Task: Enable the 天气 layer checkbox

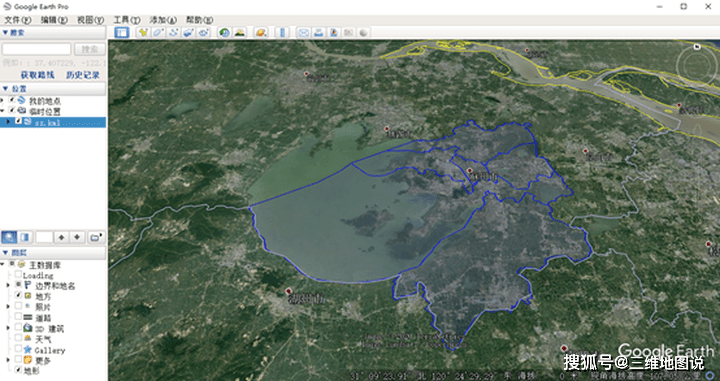Action: pyautogui.click(x=18, y=338)
